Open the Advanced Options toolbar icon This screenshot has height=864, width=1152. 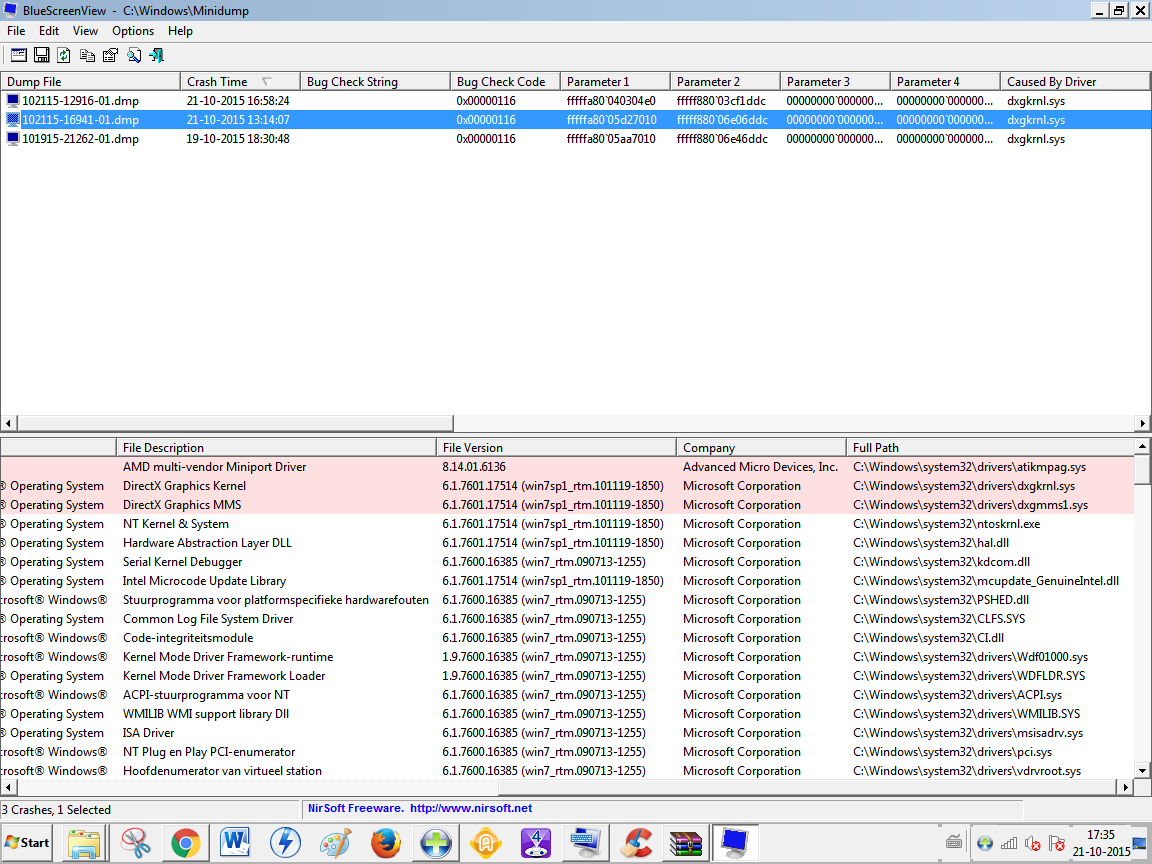[19, 55]
